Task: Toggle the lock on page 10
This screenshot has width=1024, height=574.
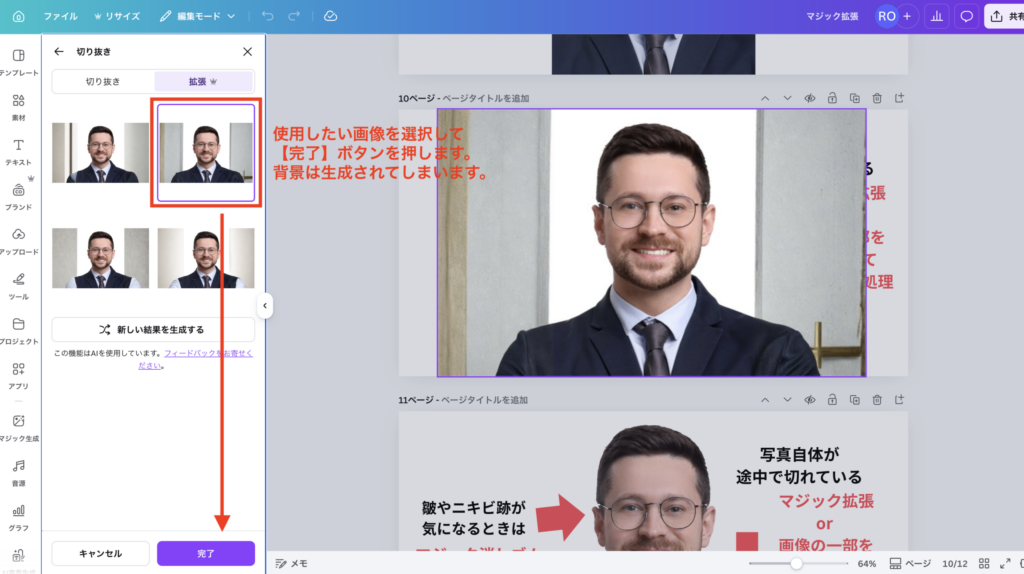Action: [832, 98]
